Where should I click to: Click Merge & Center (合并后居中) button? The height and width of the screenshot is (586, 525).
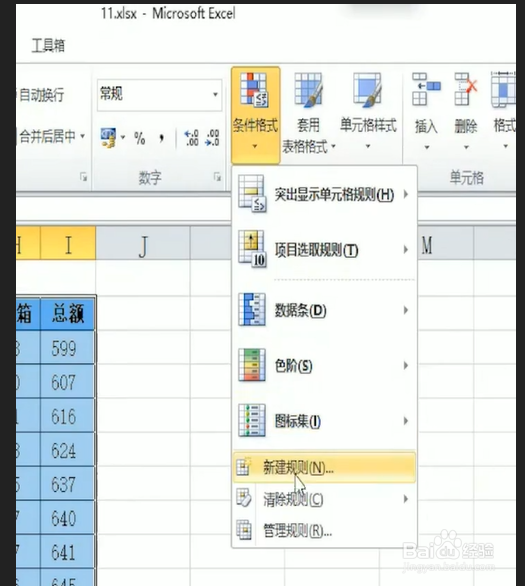(47, 136)
